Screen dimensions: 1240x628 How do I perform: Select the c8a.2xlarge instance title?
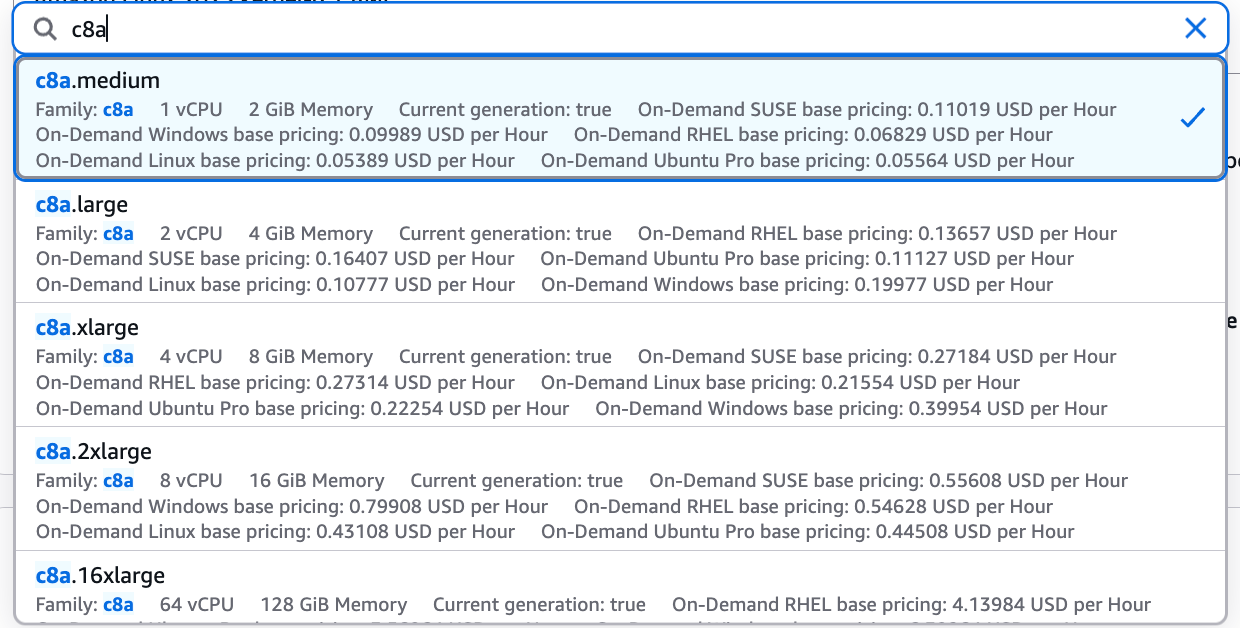tap(94, 452)
